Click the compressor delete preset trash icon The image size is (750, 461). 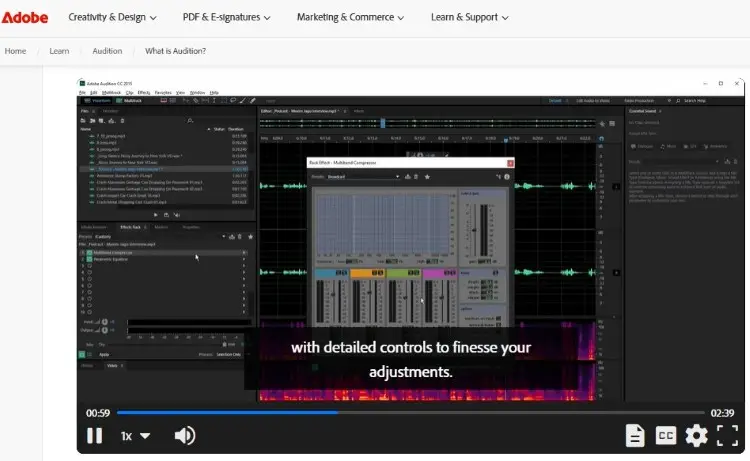point(416,176)
